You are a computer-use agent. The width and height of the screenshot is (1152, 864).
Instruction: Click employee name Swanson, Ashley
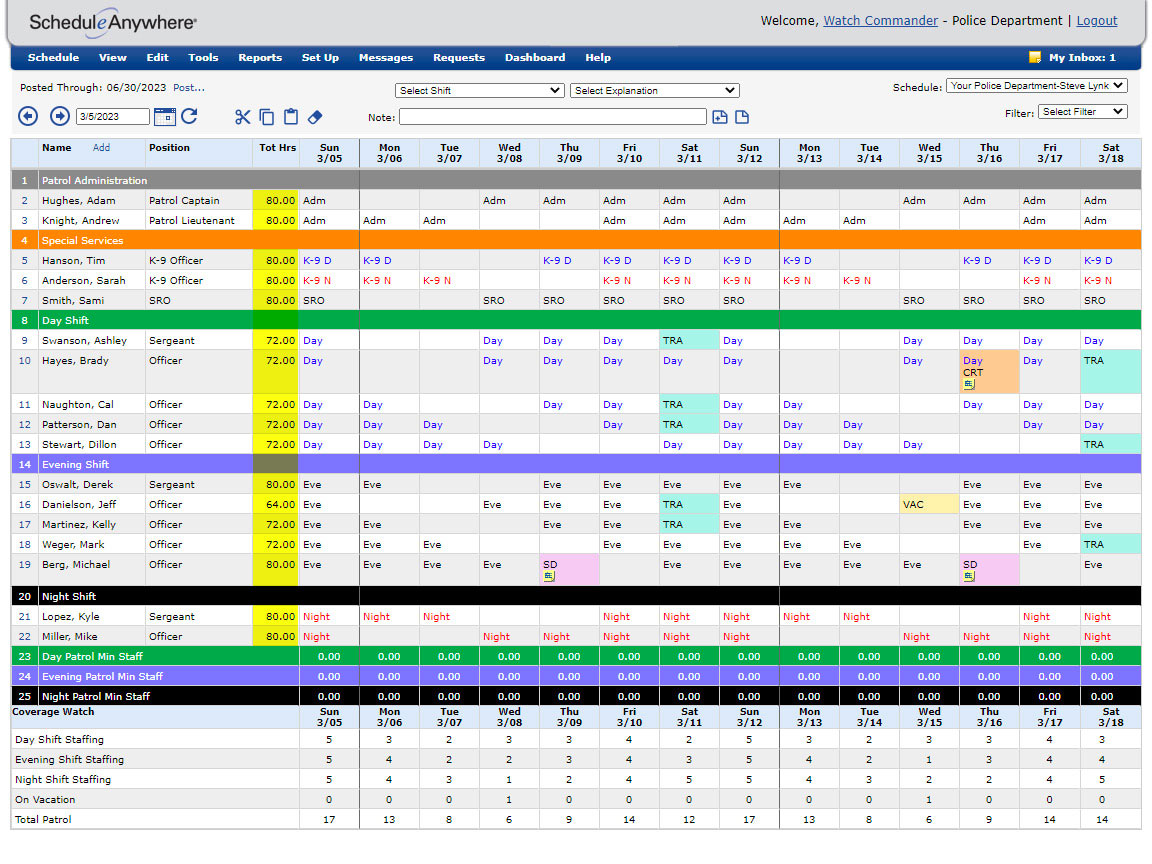[84, 340]
